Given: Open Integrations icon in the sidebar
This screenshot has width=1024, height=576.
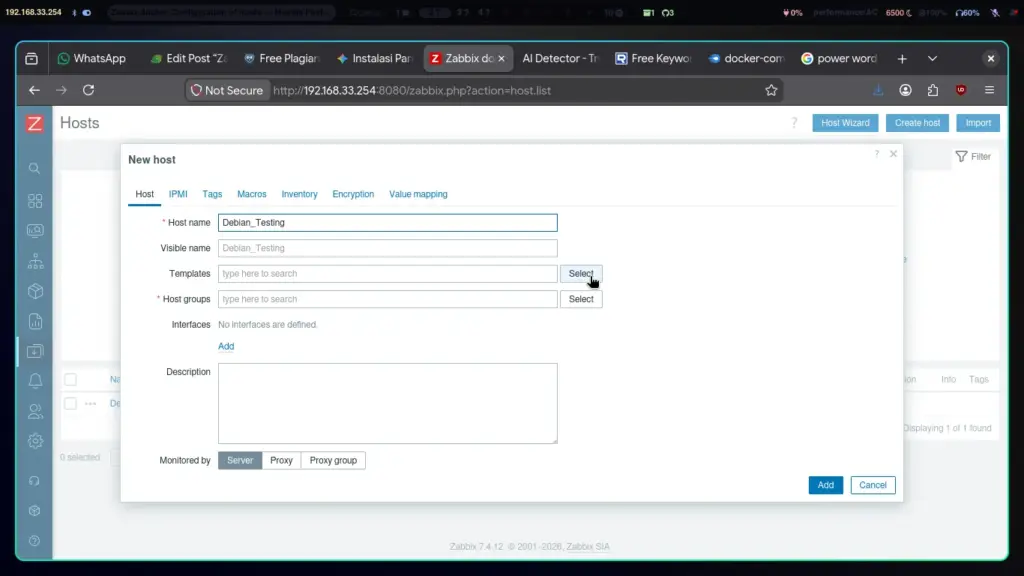Looking at the screenshot, I should [35, 511].
